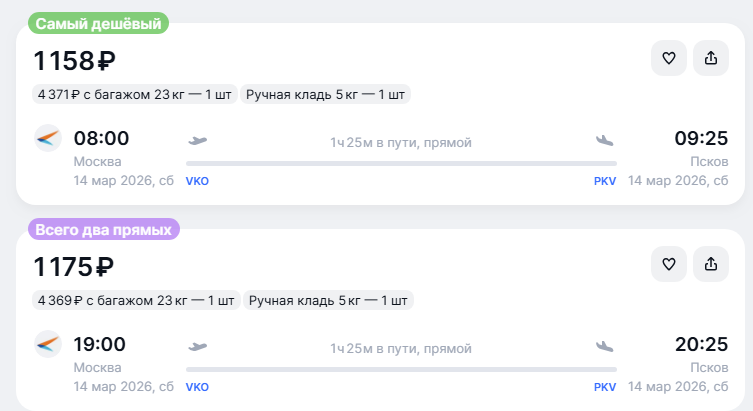Click takeoff plane icon on 08:00 flight

click(197, 140)
